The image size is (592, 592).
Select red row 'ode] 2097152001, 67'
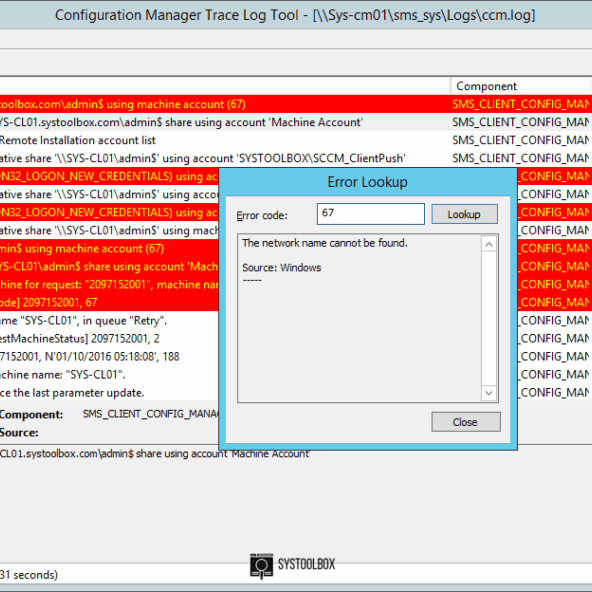tap(109, 302)
